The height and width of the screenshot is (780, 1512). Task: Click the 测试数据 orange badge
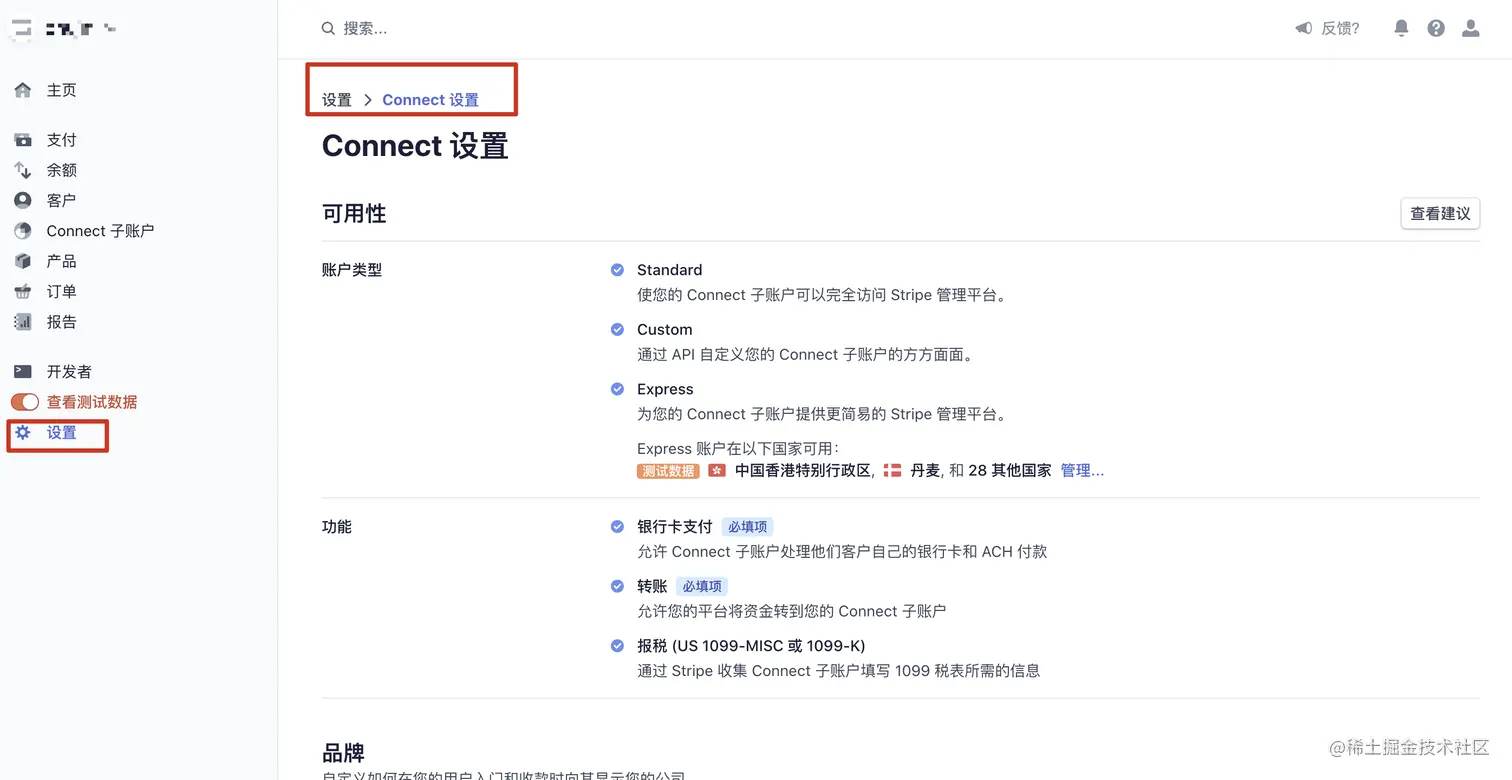668,471
